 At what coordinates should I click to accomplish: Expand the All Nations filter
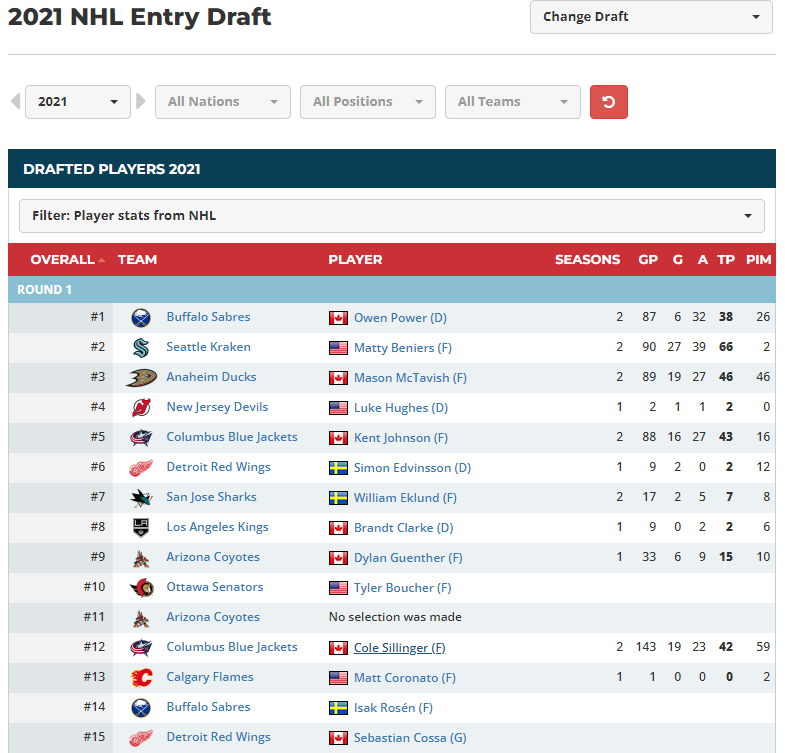point(222,102)
